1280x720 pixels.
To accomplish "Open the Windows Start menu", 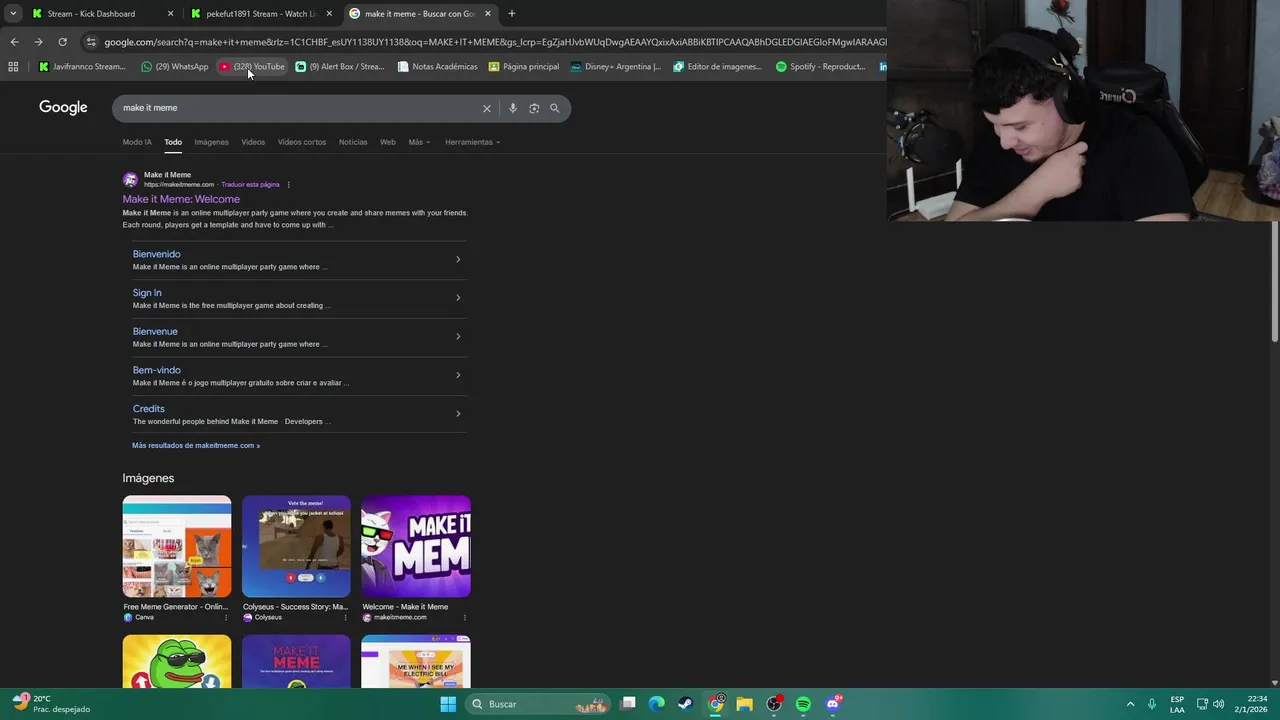I will coord(448,704).
